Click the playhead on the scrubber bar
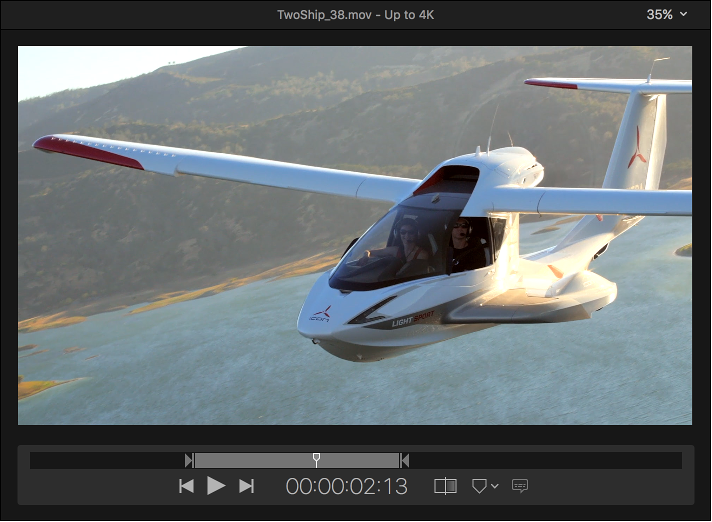Screen dimensions: 712x522 (x=316, y=460)
